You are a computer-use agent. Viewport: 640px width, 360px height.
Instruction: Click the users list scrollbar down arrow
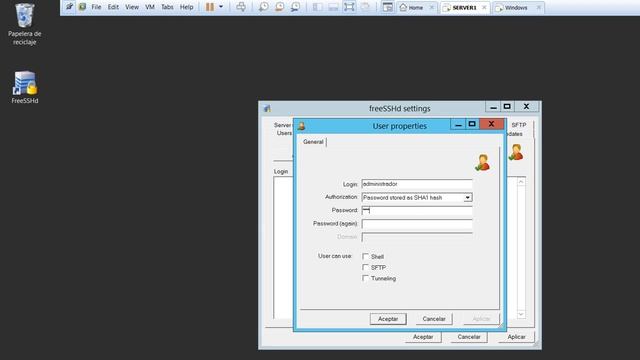(521, 314)
